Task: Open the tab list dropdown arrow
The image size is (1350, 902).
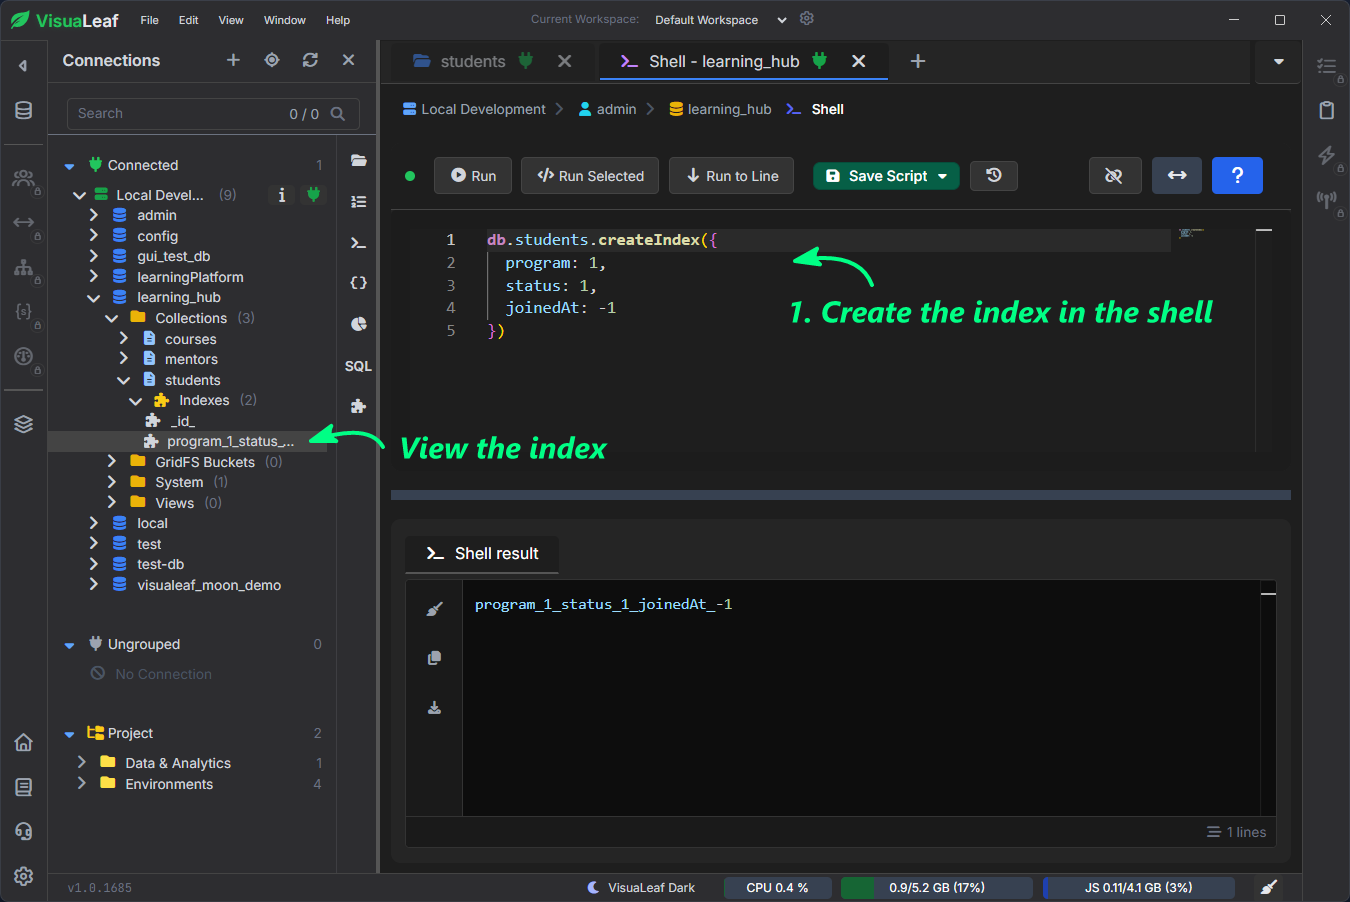Action: [1278, 61]
